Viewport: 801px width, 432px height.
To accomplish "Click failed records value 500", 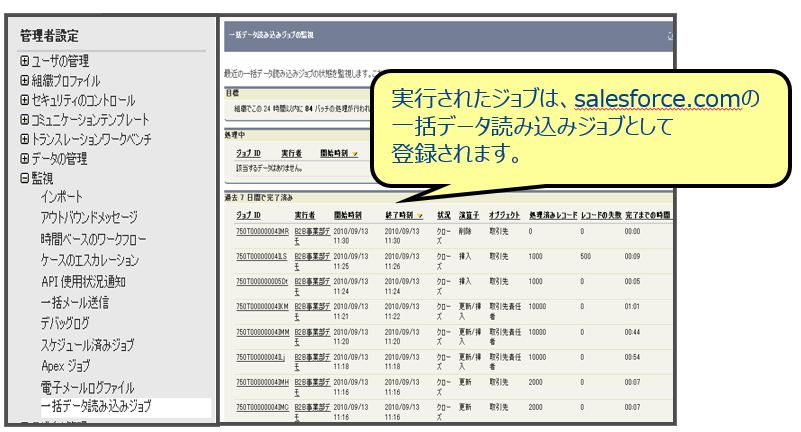I will click(x=586, y=256).
